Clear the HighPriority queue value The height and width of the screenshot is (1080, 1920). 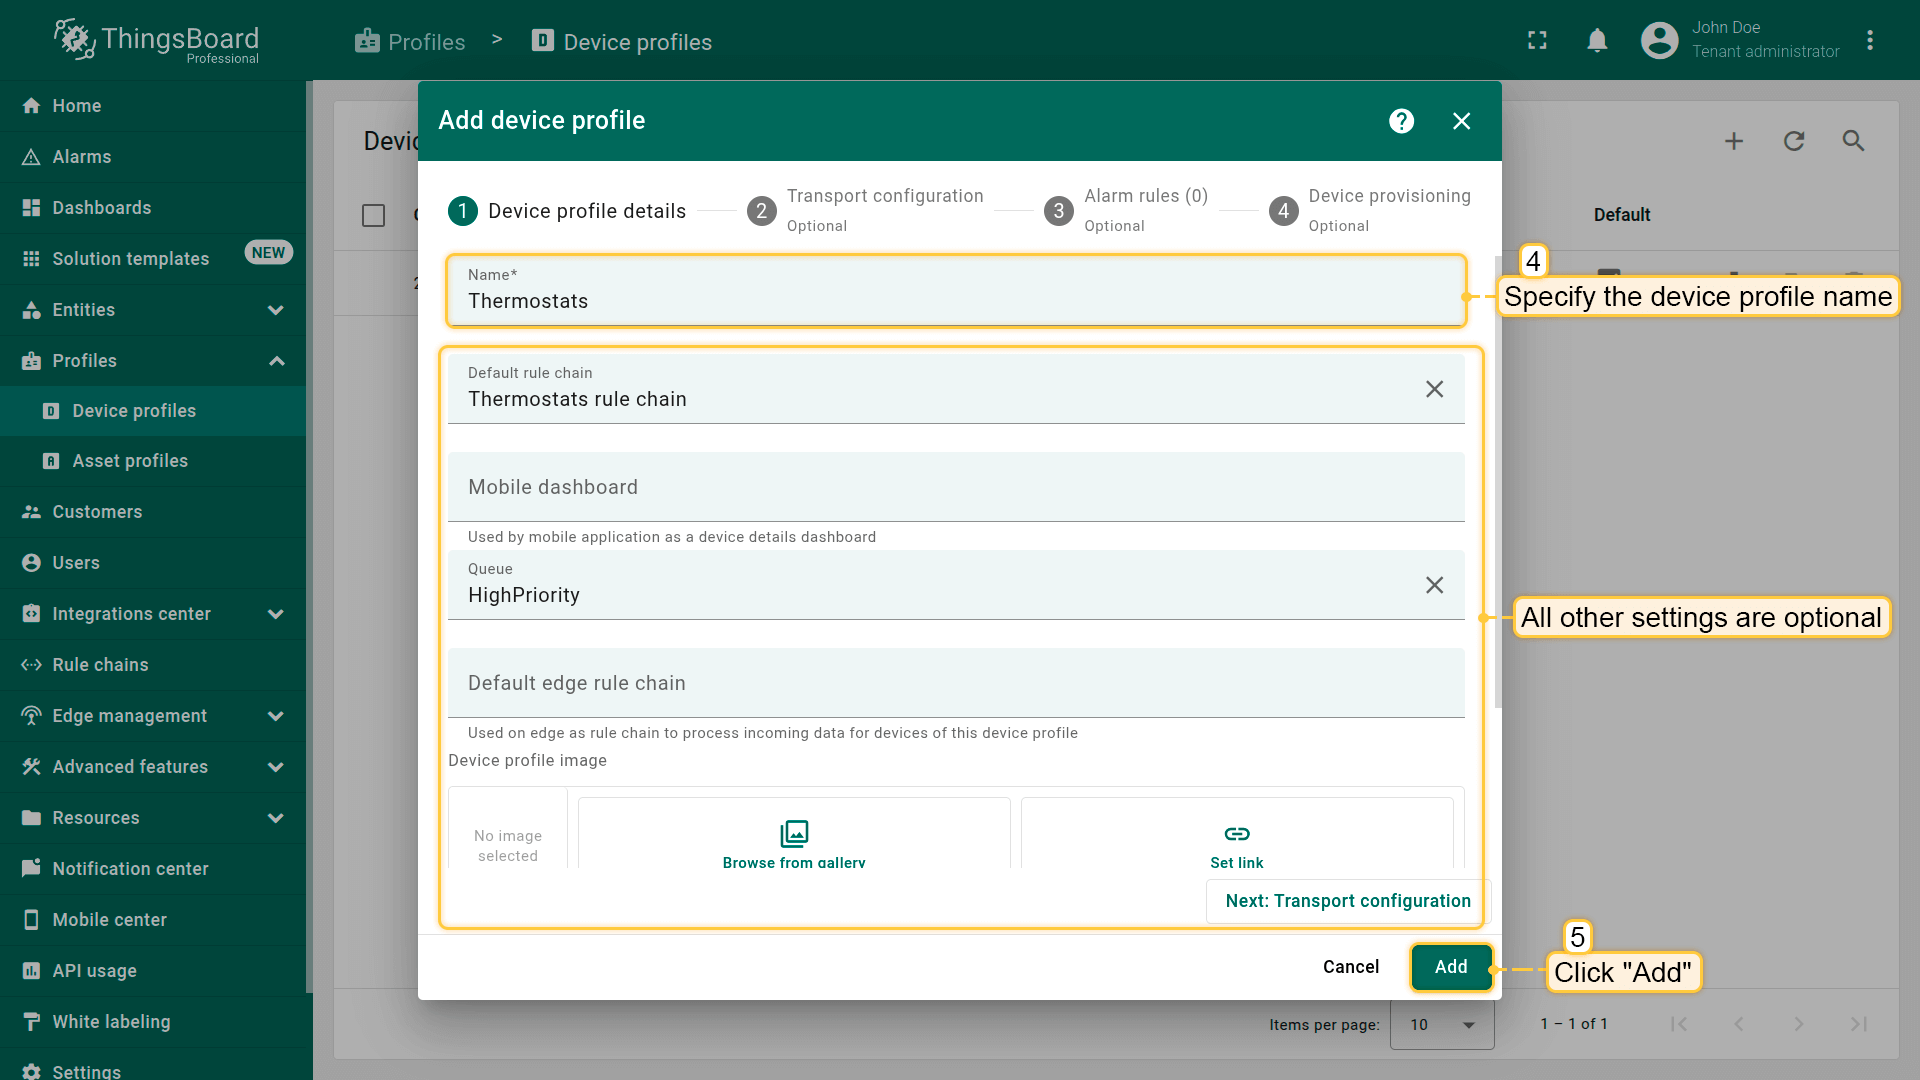1434,585
